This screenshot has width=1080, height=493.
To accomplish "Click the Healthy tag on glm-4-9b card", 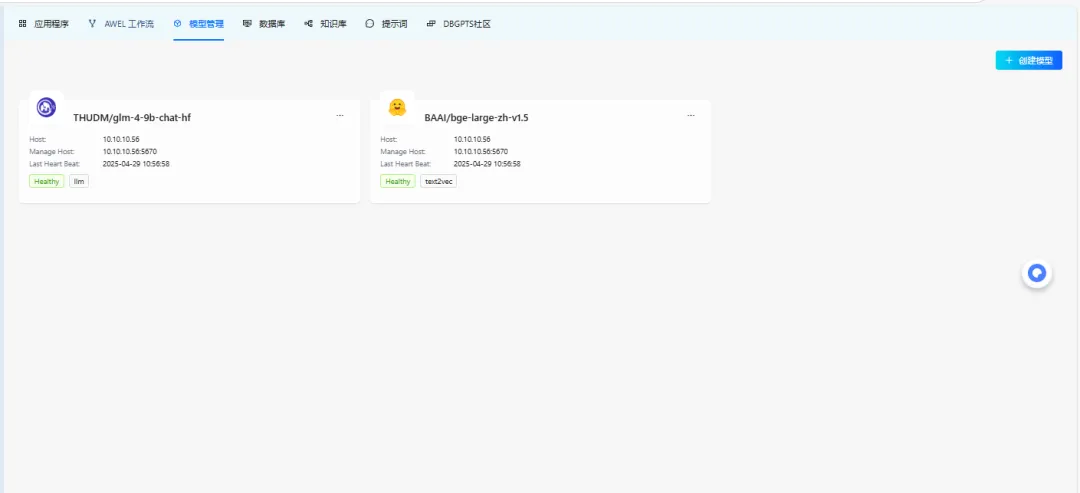I will (47, 182).
